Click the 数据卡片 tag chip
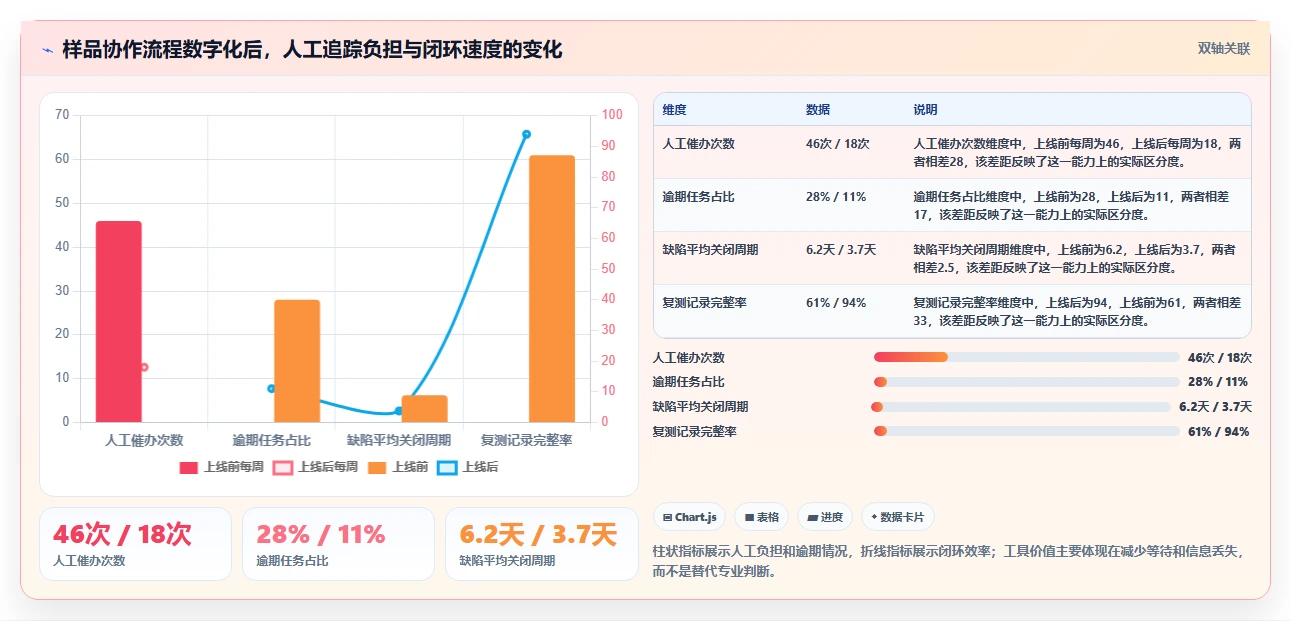 click(898, 517)
